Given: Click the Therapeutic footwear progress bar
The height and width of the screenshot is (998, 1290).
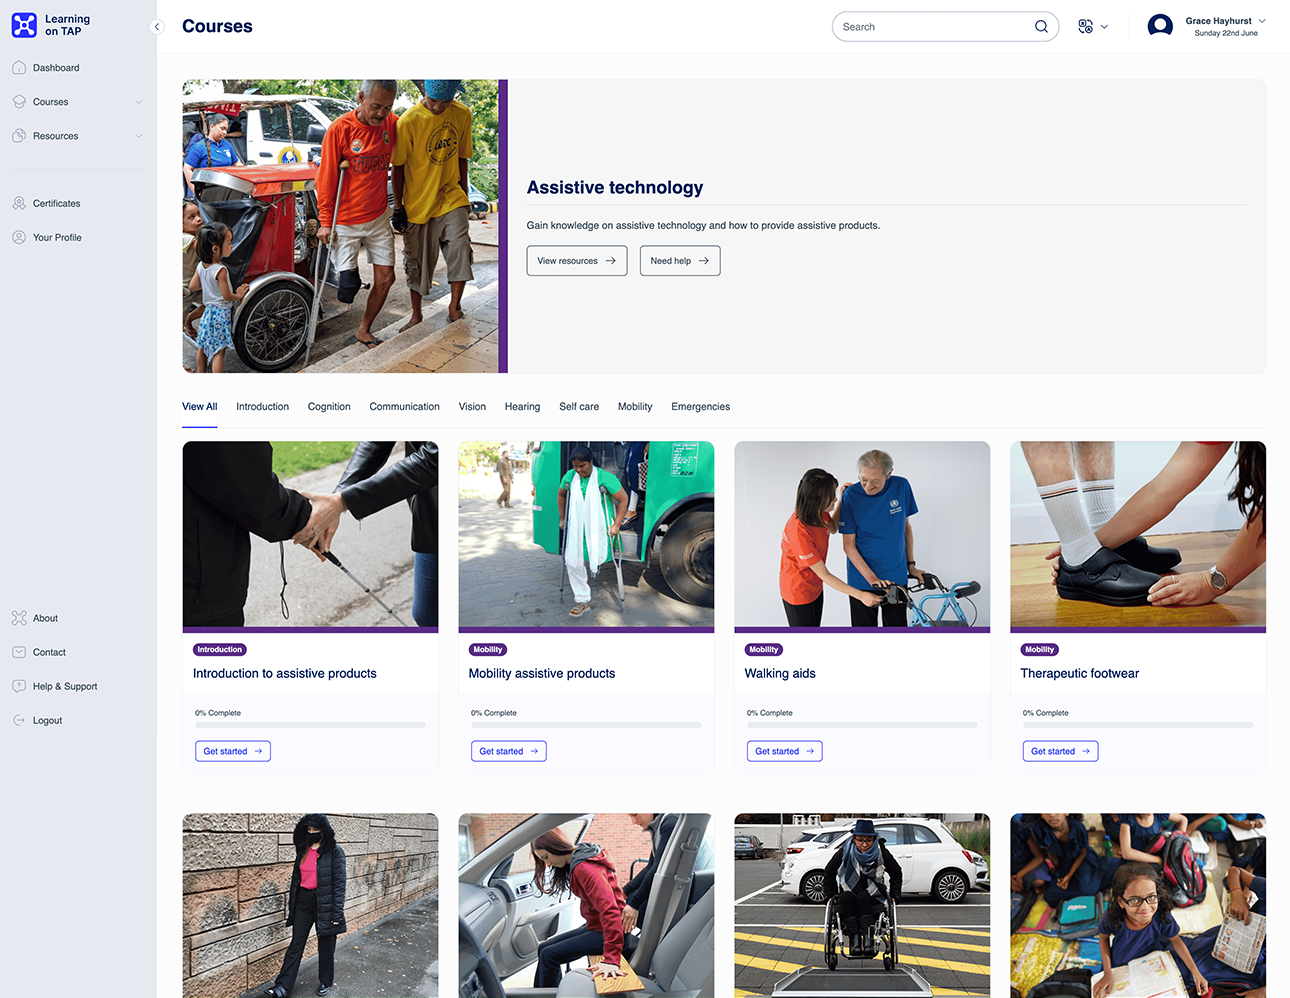Looking at the screenshot, I should pyautogui.click(x=1138, y=724).
